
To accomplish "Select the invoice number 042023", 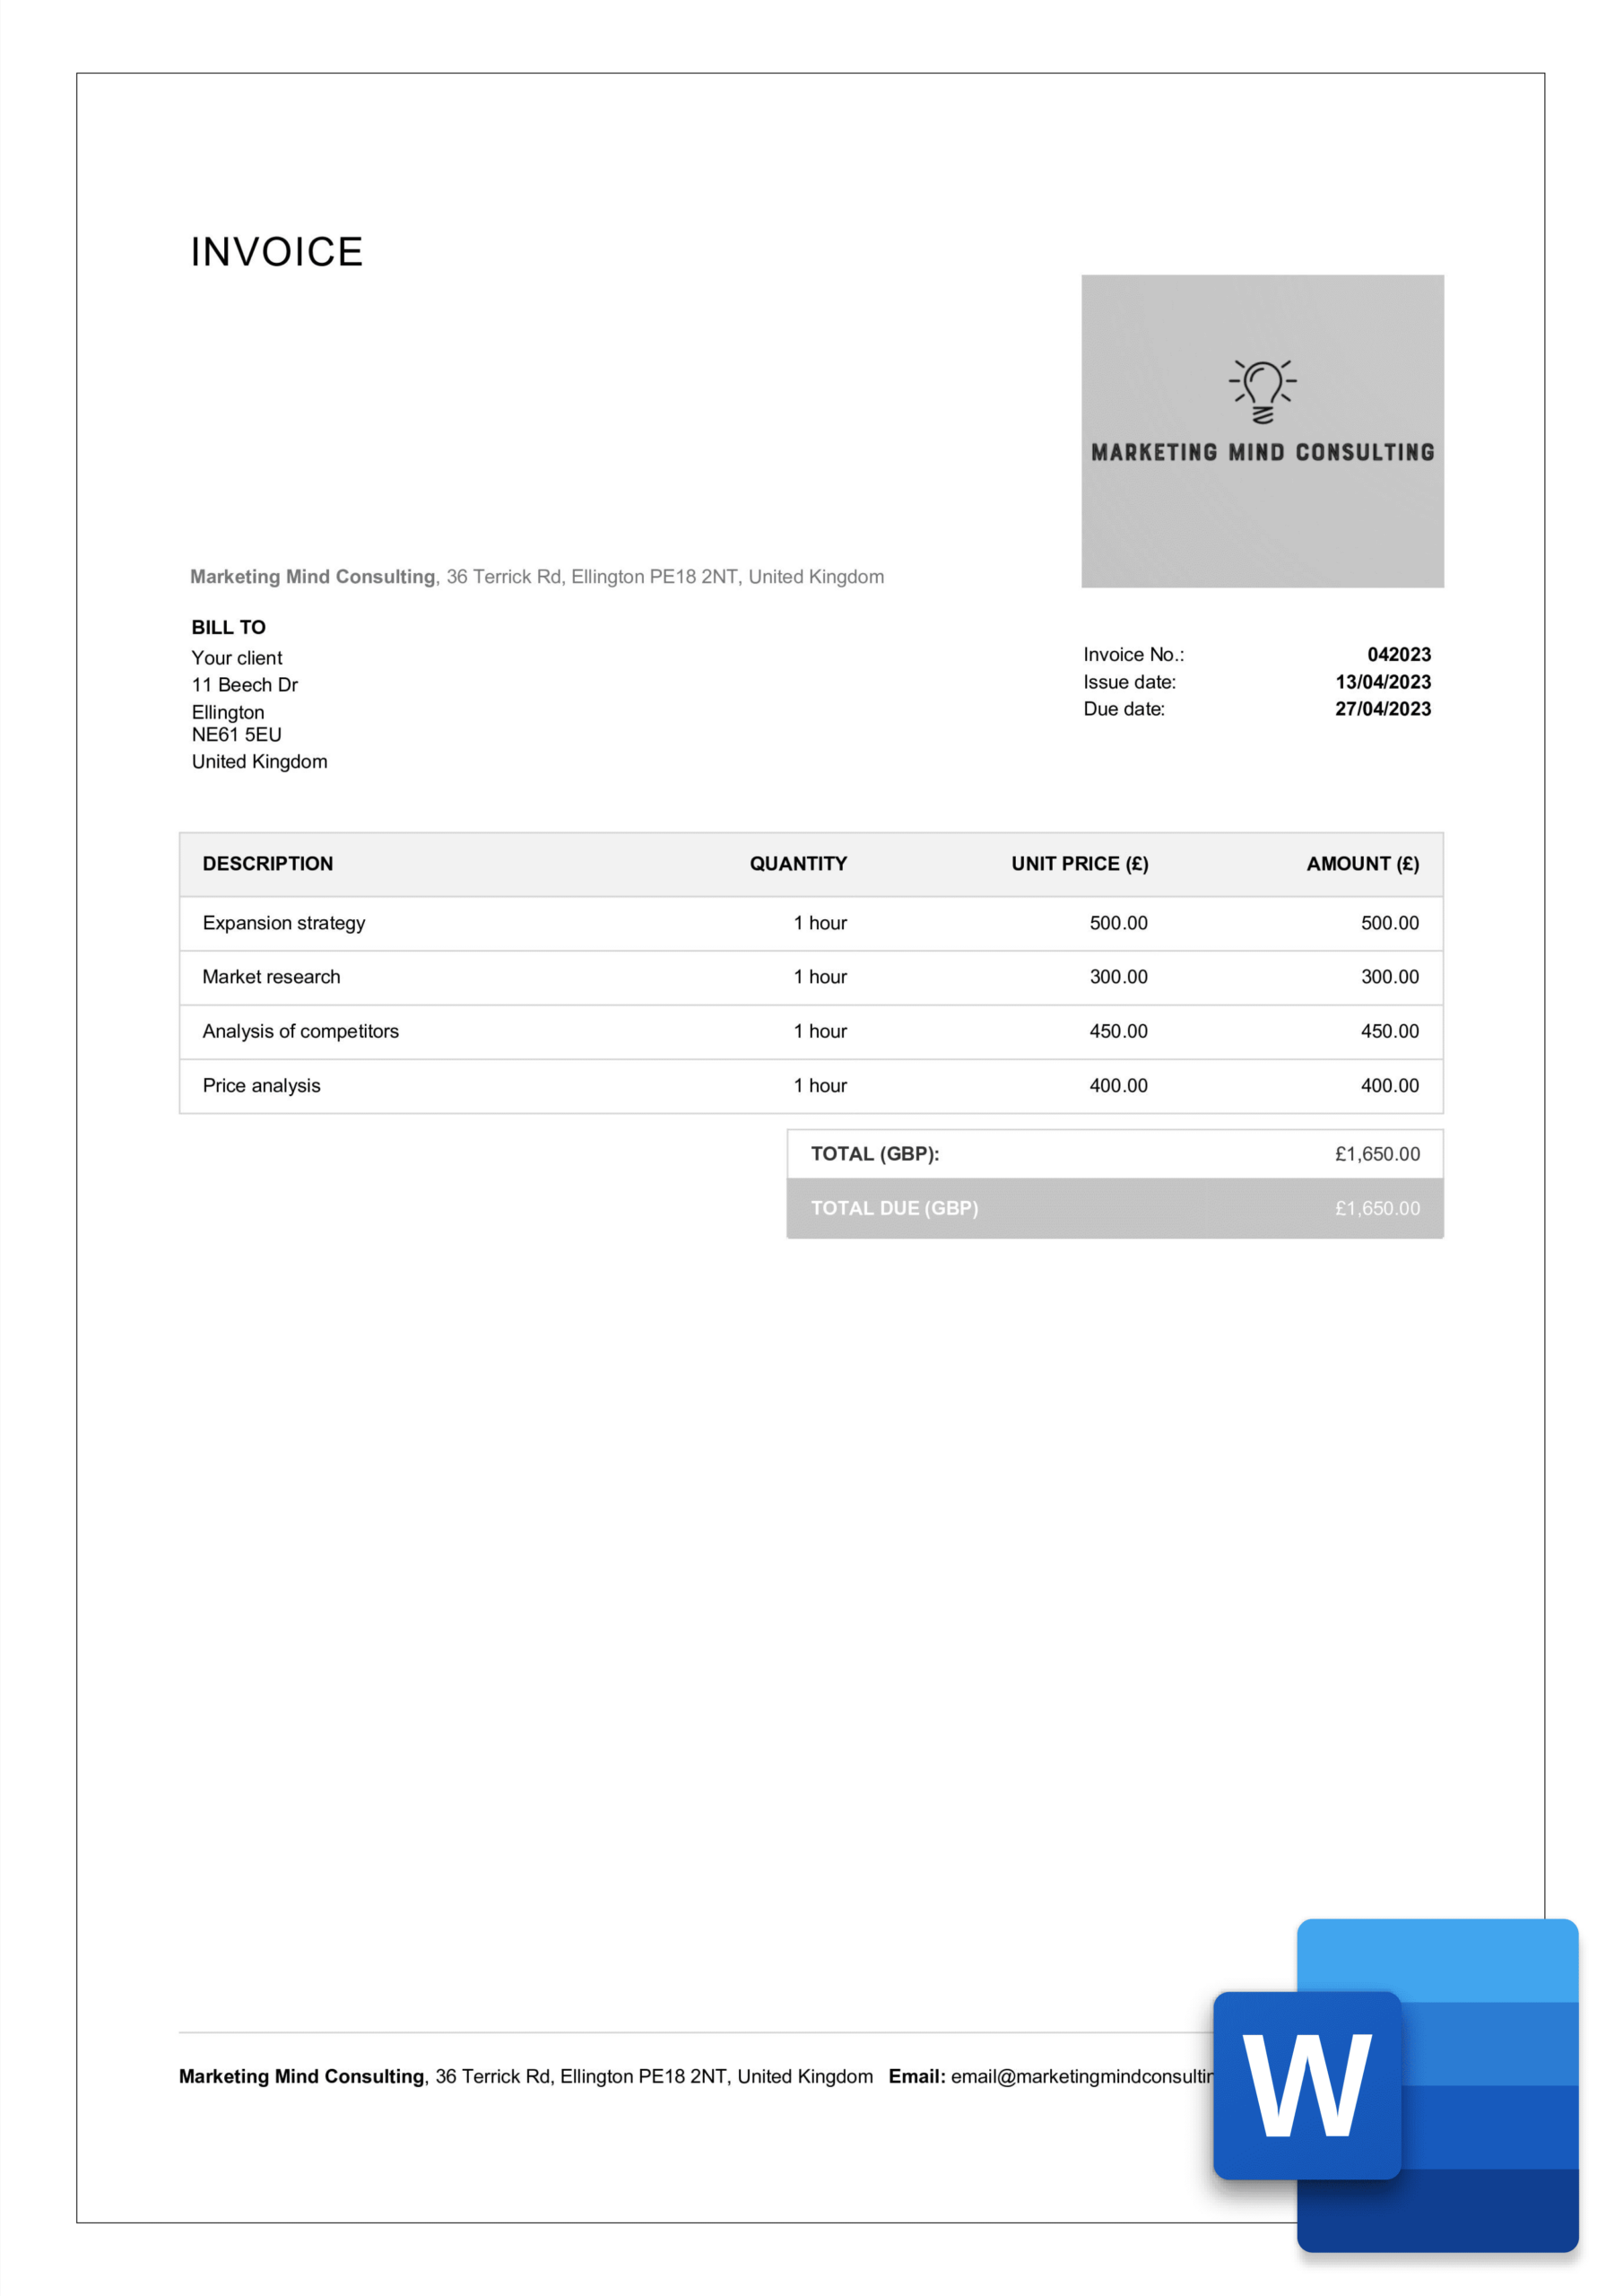I will [x=1400, y=654].
